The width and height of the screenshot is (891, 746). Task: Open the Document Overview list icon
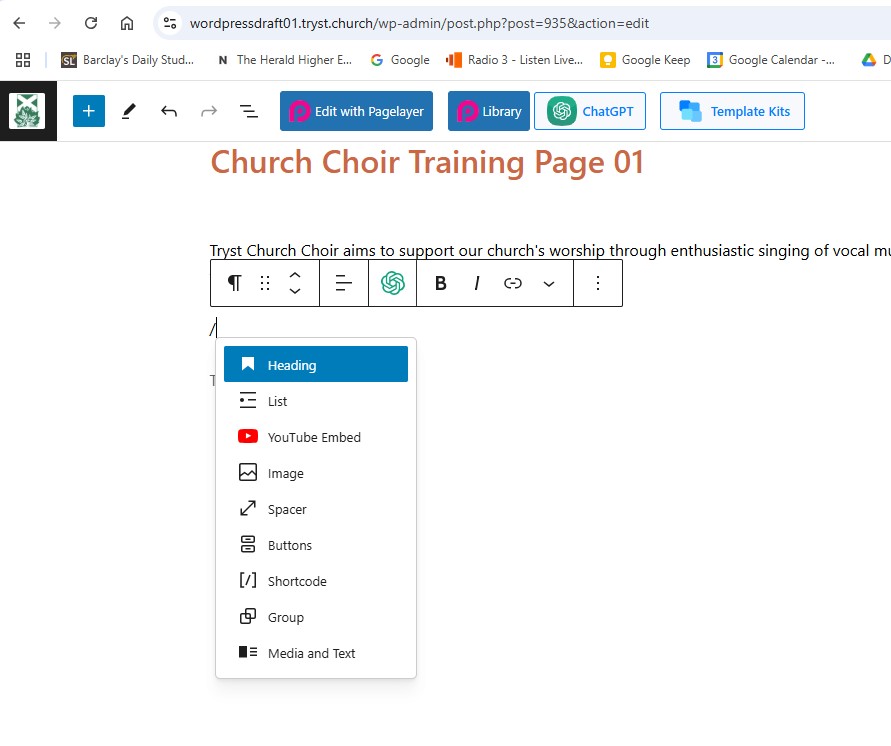[249, 111]
